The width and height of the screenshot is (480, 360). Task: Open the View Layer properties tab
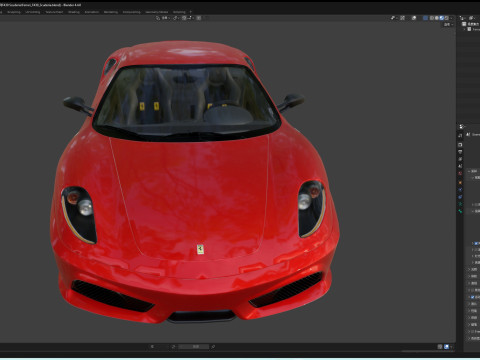click(x=460, y=159)
